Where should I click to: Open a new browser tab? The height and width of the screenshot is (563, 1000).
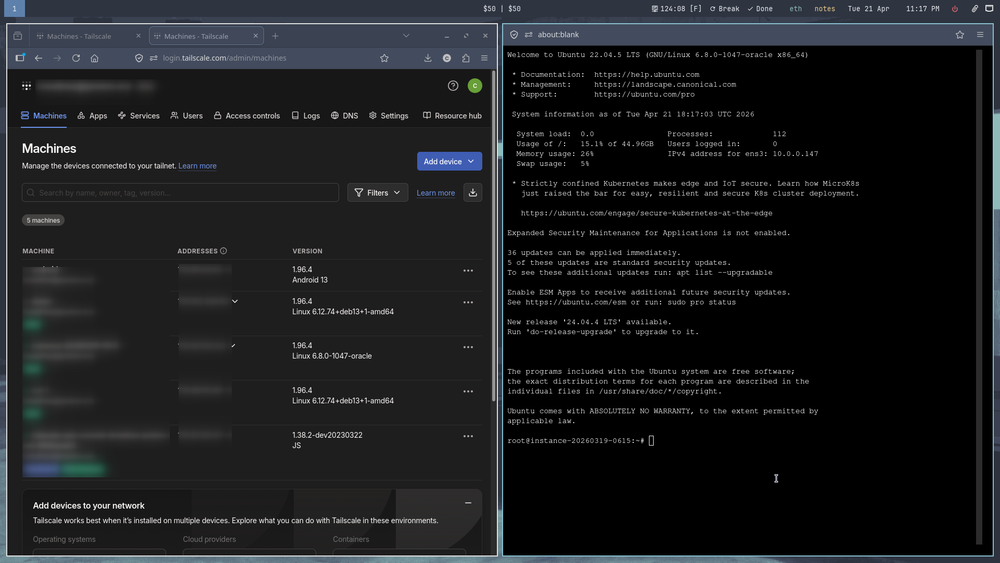pos(276,36)
